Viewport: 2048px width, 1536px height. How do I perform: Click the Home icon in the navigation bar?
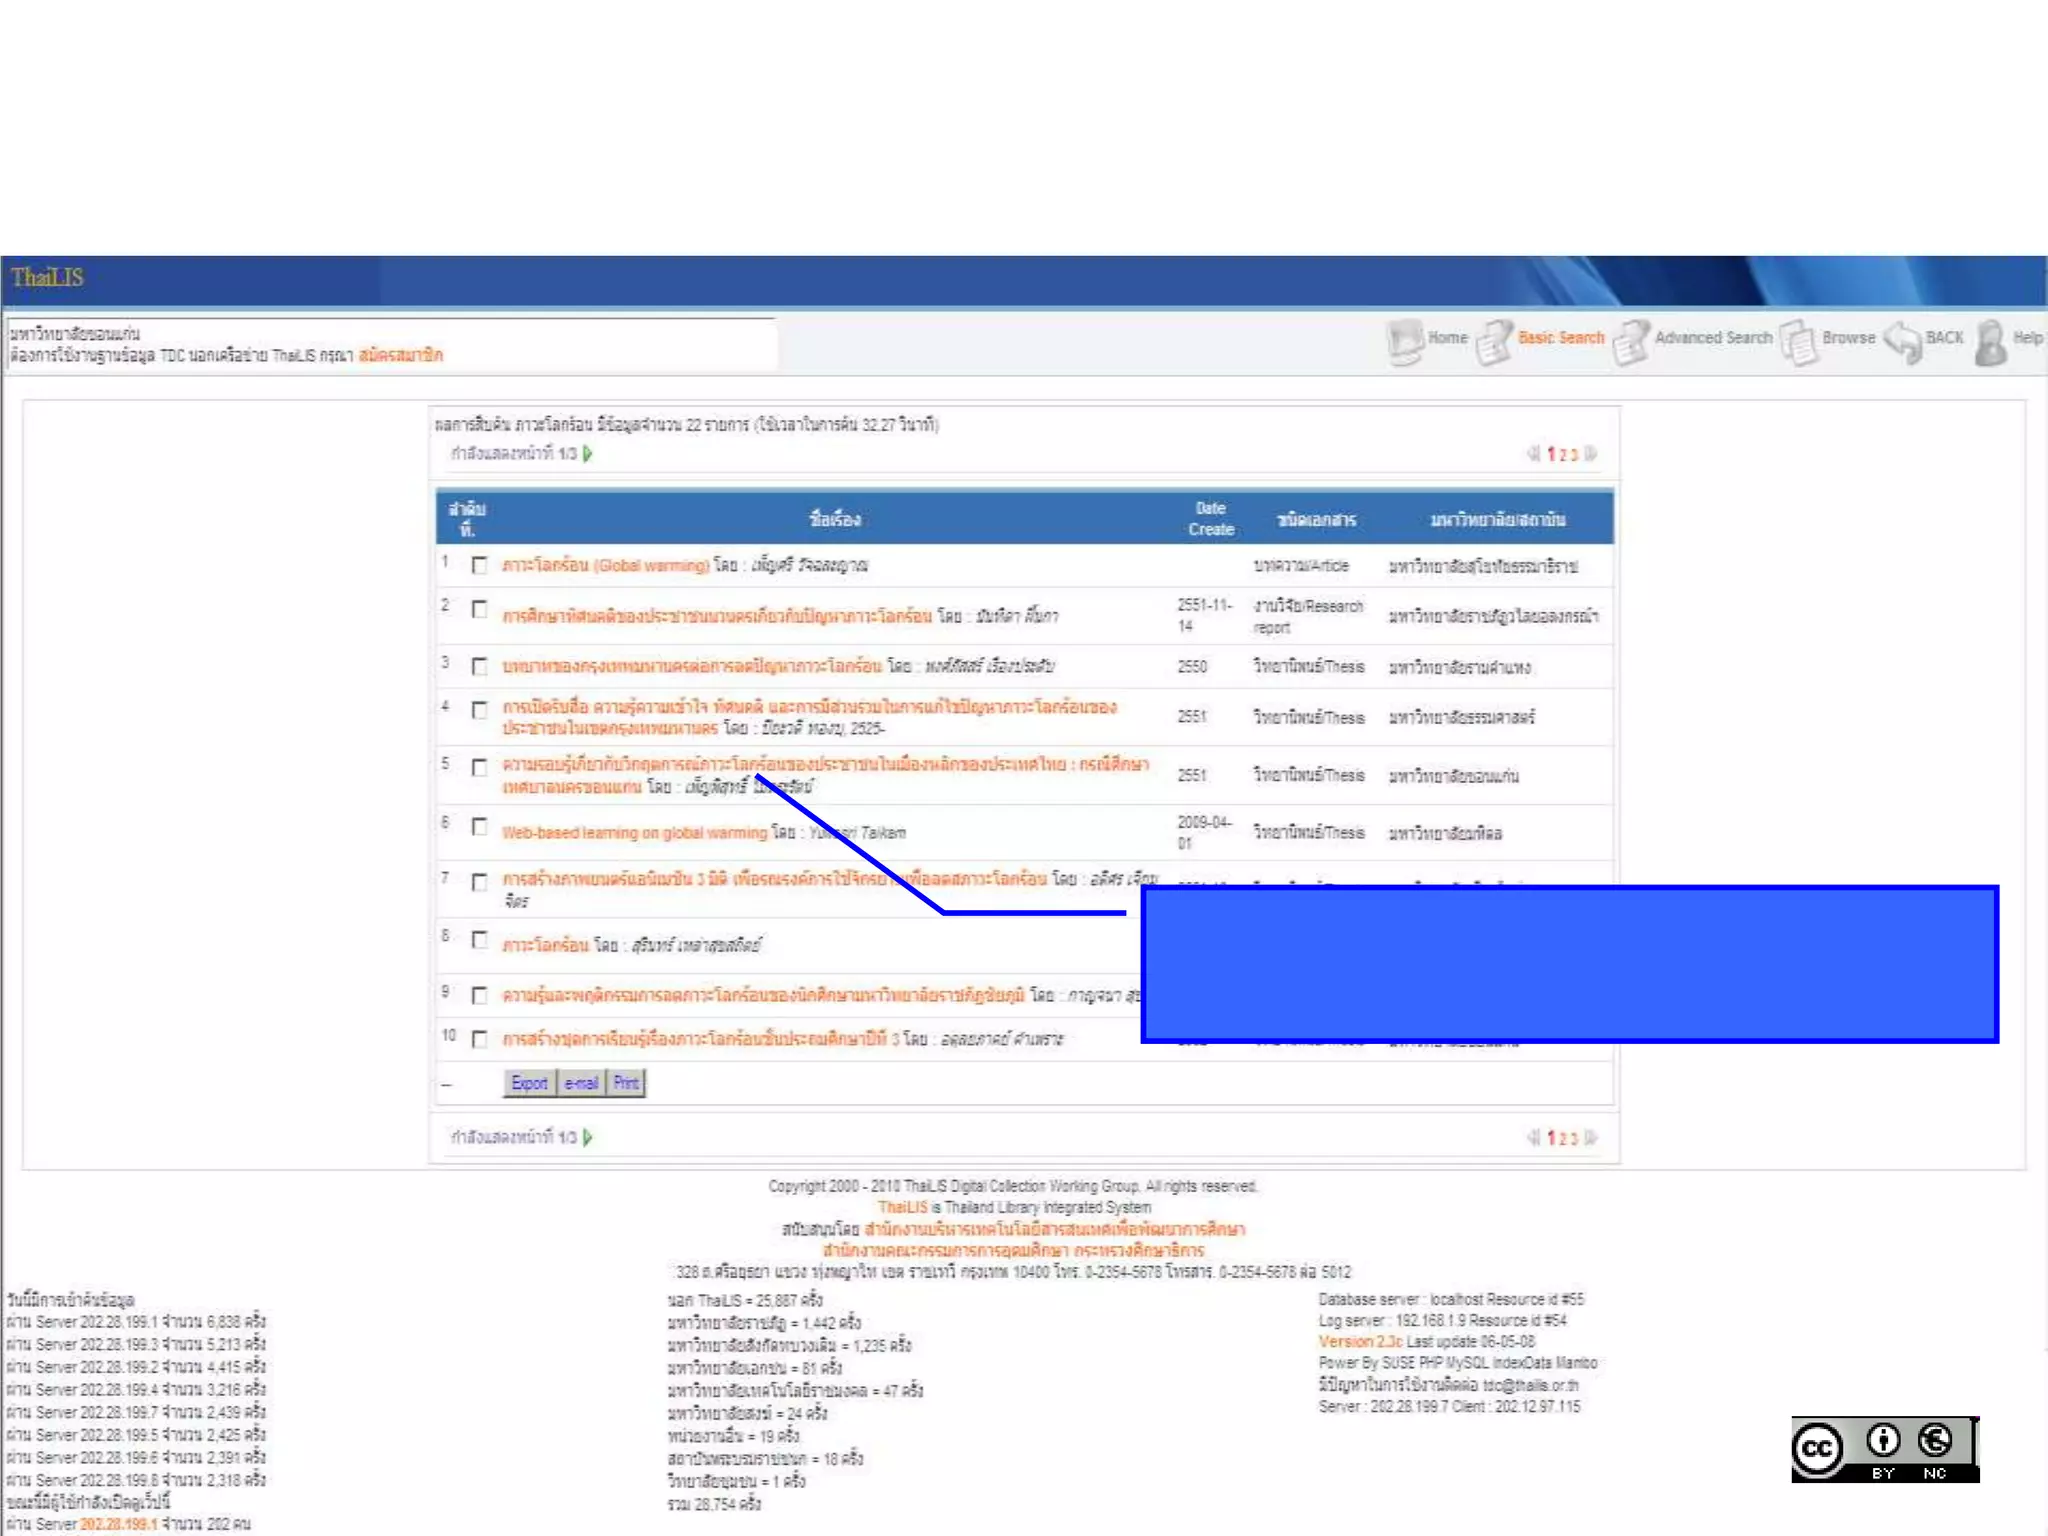[1405, 341]
